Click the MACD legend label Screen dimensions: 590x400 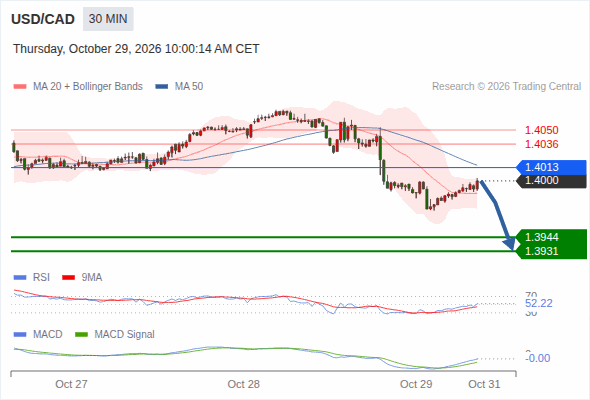point(47,335)
